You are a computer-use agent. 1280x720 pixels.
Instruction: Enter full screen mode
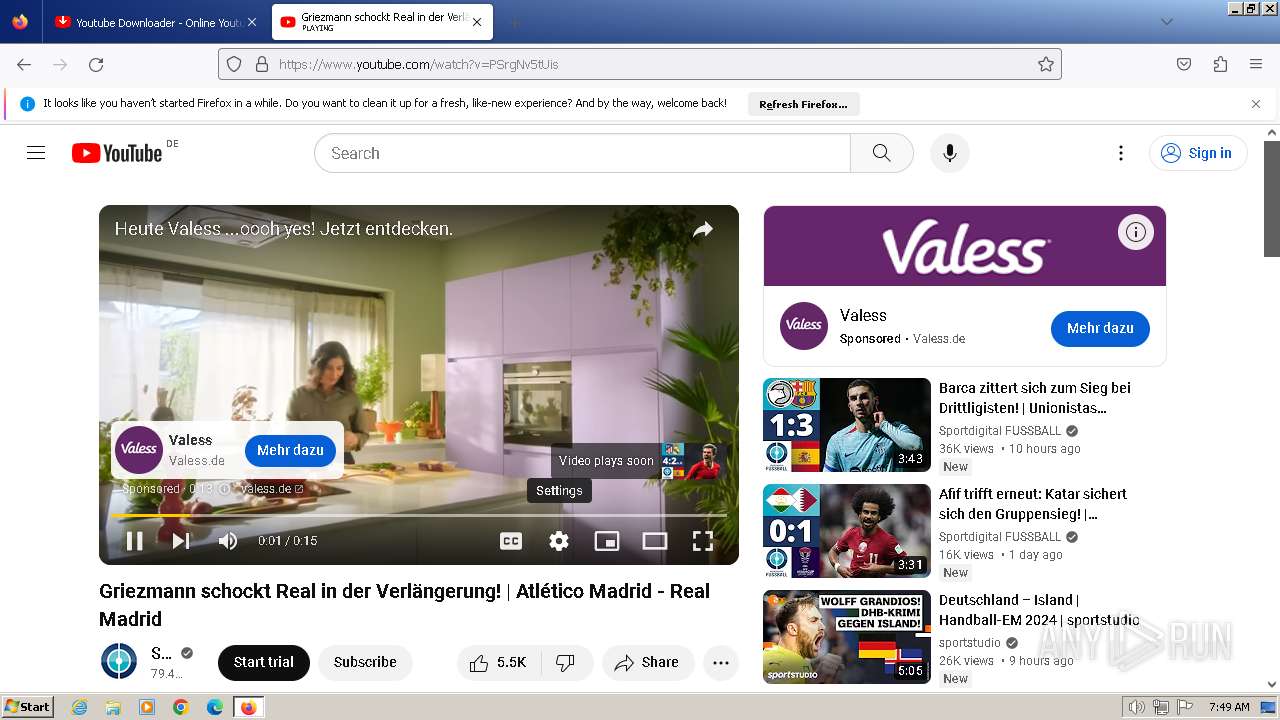[x=703, y=541]
